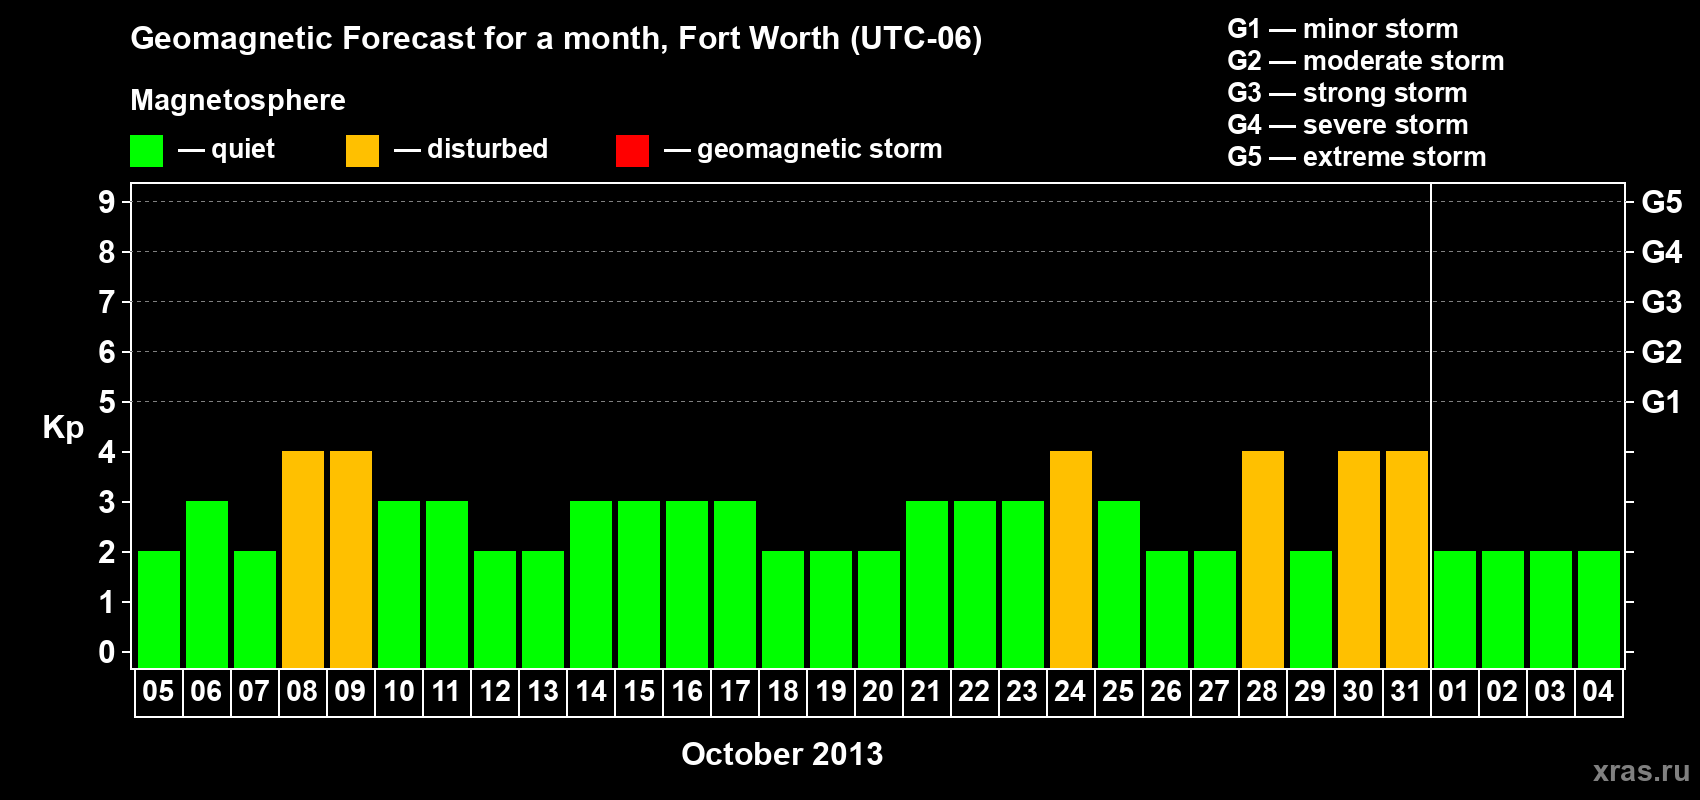Click the G5 extreme storm legend line

point(1357,157)
